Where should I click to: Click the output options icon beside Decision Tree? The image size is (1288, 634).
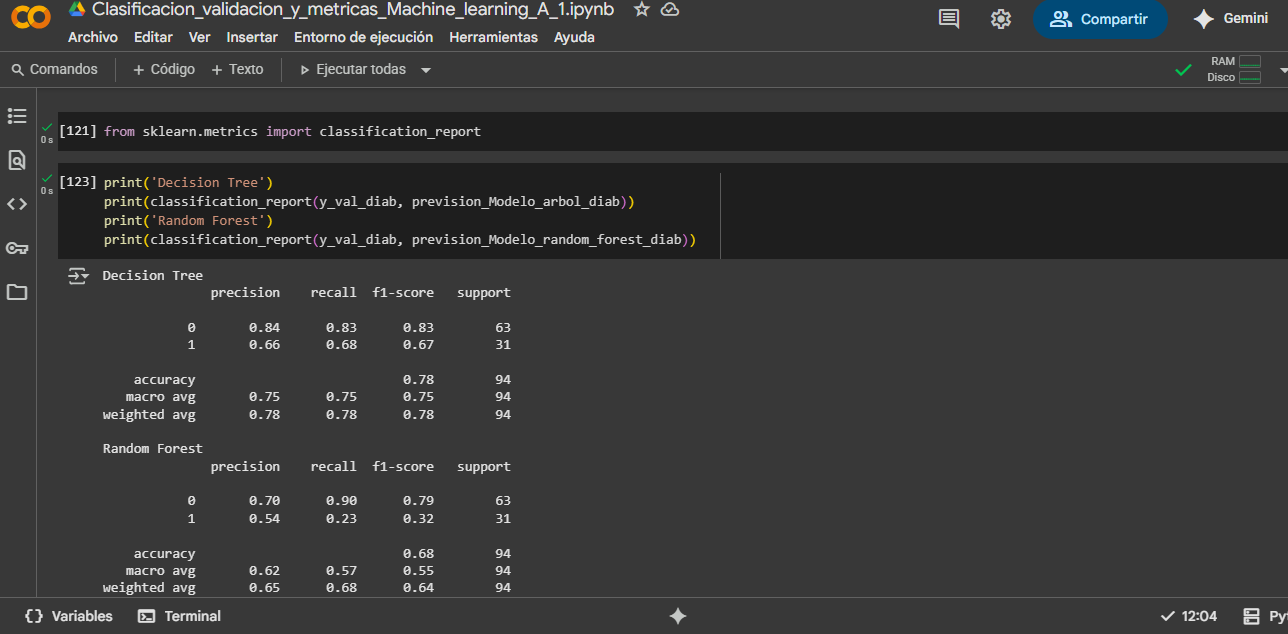pyautogui.click(x=78, y=276)
